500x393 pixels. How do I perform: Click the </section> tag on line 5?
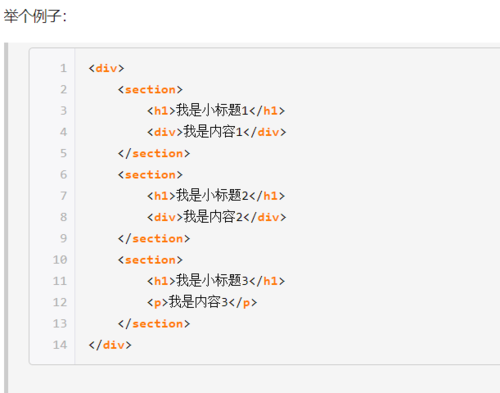click(154, 153)
